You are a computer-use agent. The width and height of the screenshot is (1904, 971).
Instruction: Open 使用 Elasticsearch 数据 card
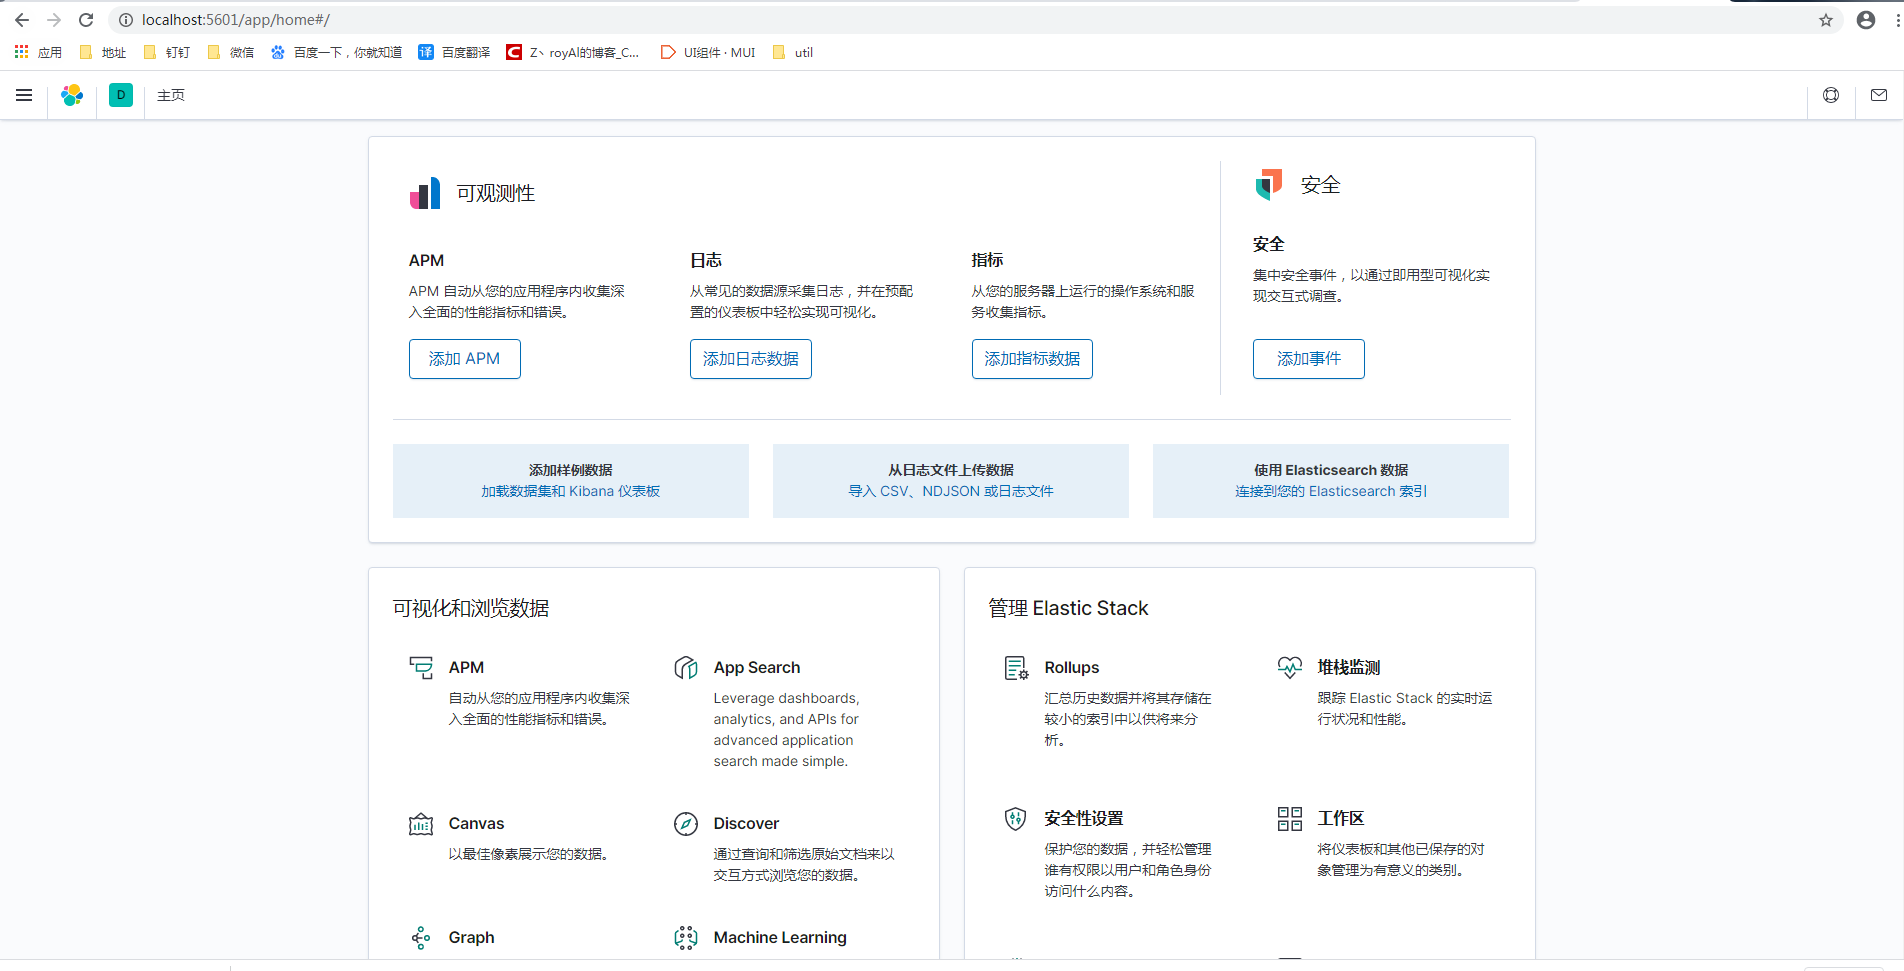[1331, 481]
